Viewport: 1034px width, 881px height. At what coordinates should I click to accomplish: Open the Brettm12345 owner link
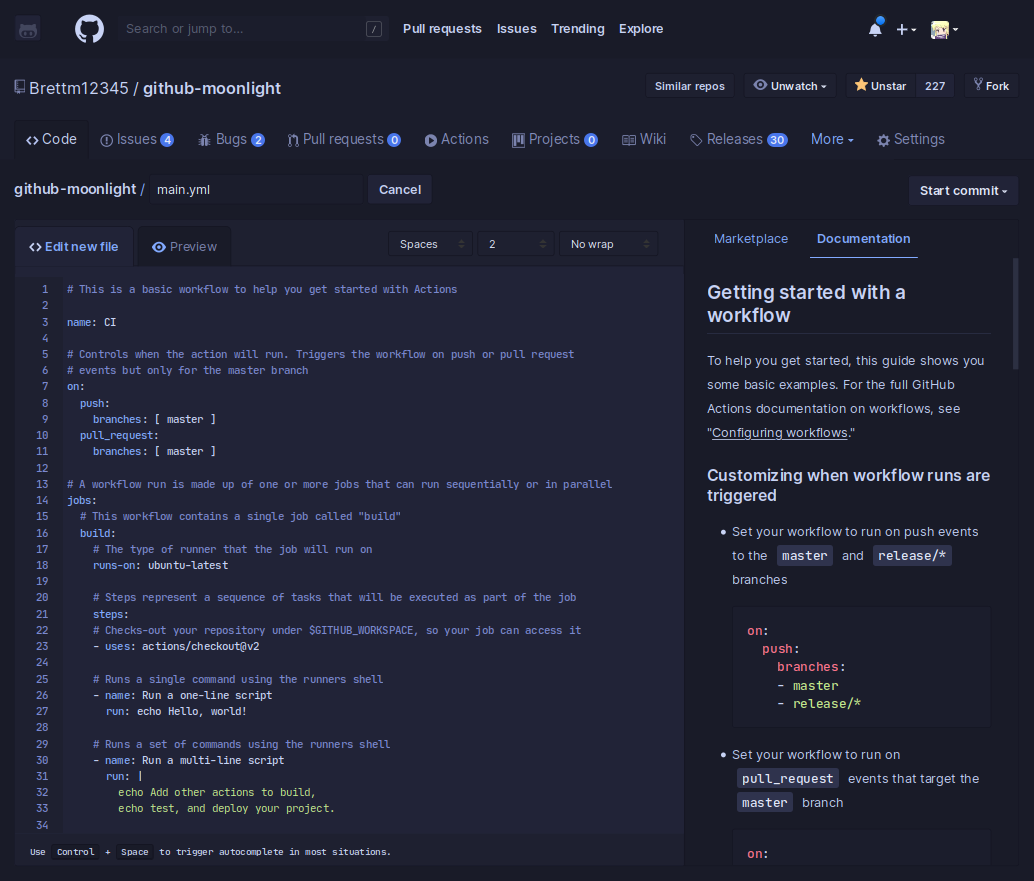(78, 88)
